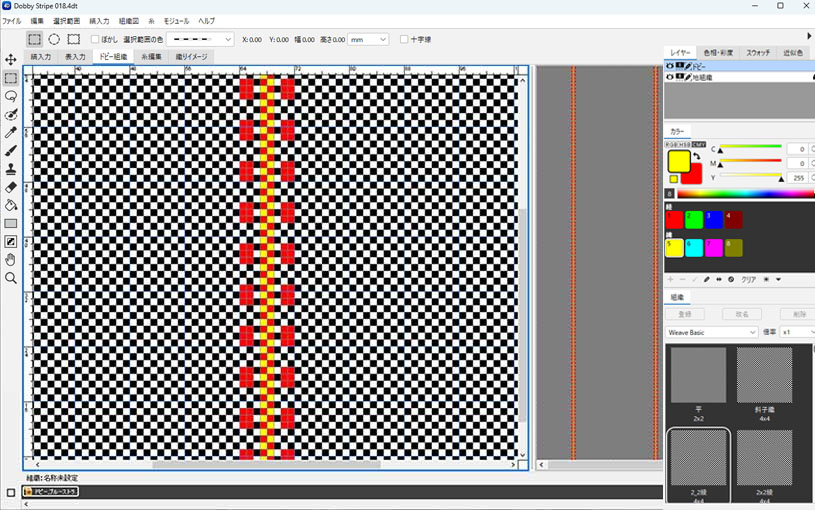Click the pencil edit icon on ドビー layer
The height and width of the screenshot is (510, 815).
tap(688, 67)
